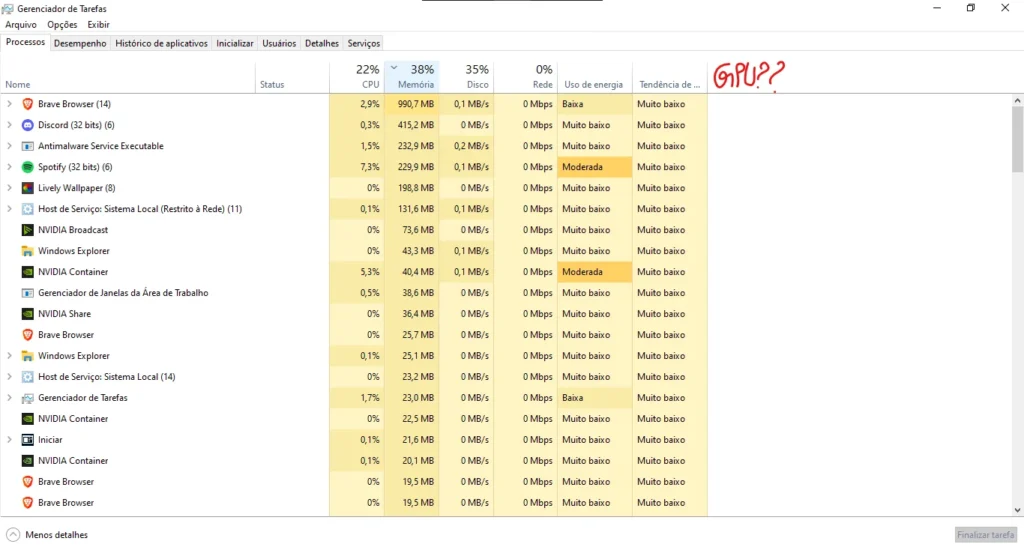Click the NVIDIA Container 22,5 MB icon
This screenshot has height=553, width=1024.
(x=27, y=419)
